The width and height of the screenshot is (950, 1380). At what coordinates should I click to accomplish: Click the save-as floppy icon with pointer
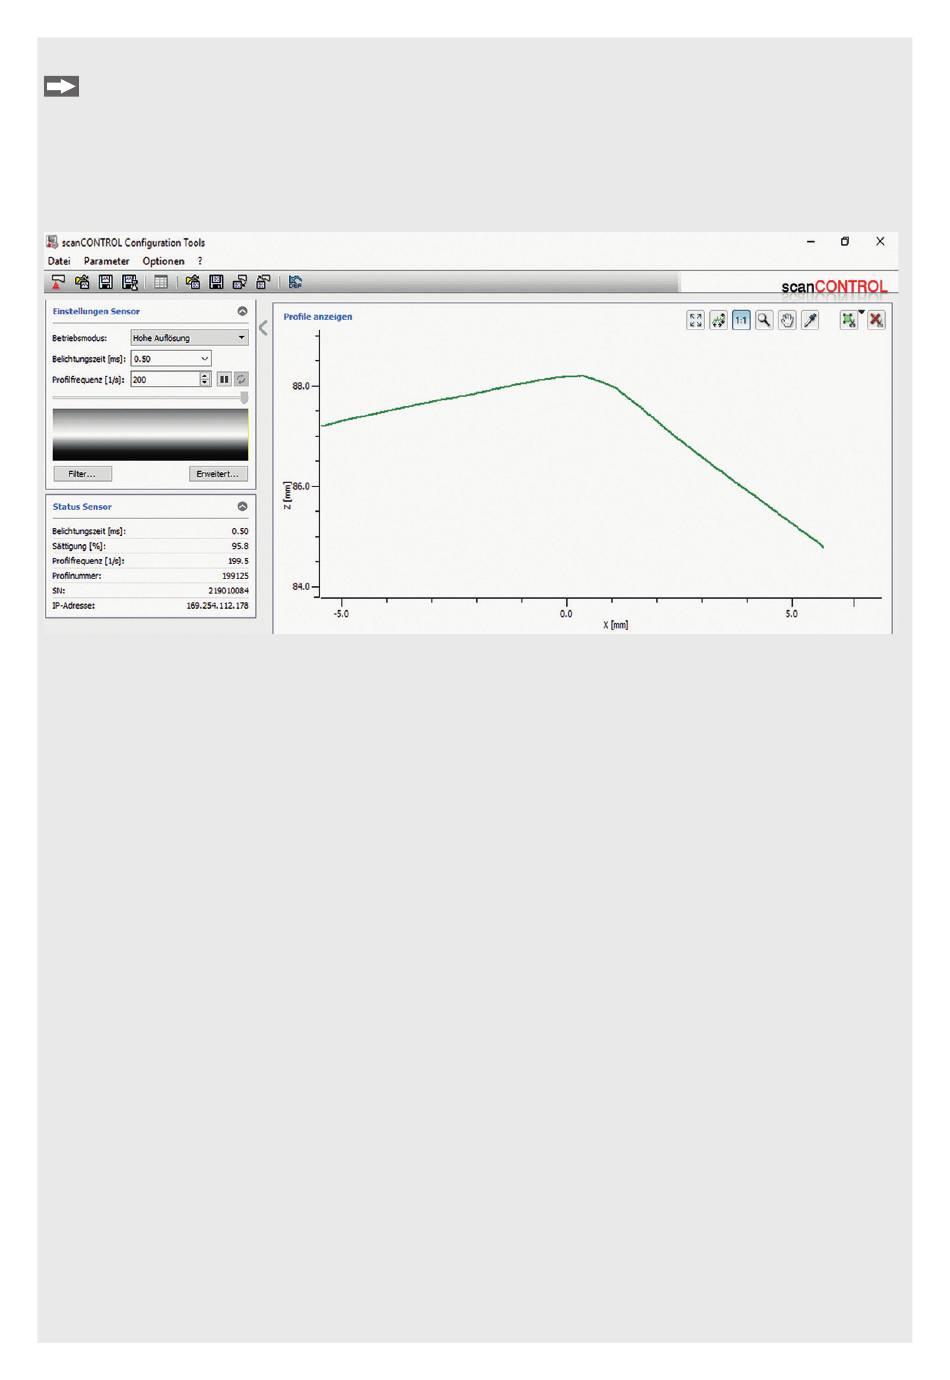129,283
